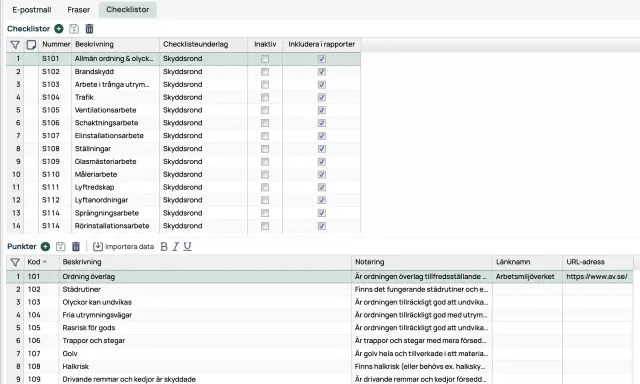Open the filter icon in the Punkter table
Image resolution: width=640 pixels, height=384 pixels.
pos(15,262)
